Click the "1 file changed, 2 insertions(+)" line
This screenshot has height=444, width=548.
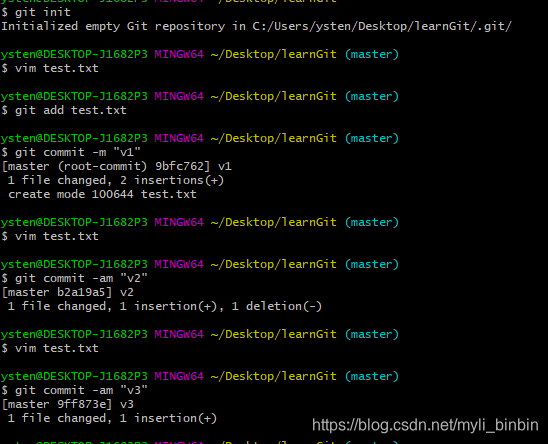click(x=116, y=180)
